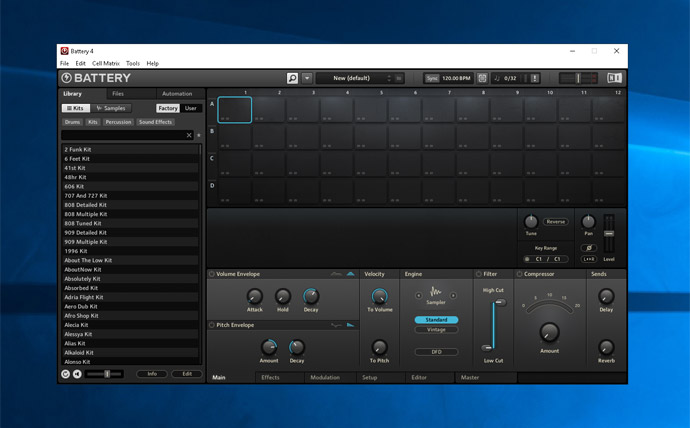
Task: Click the Sampler engine waveform icon
Action: pos(436,291)
